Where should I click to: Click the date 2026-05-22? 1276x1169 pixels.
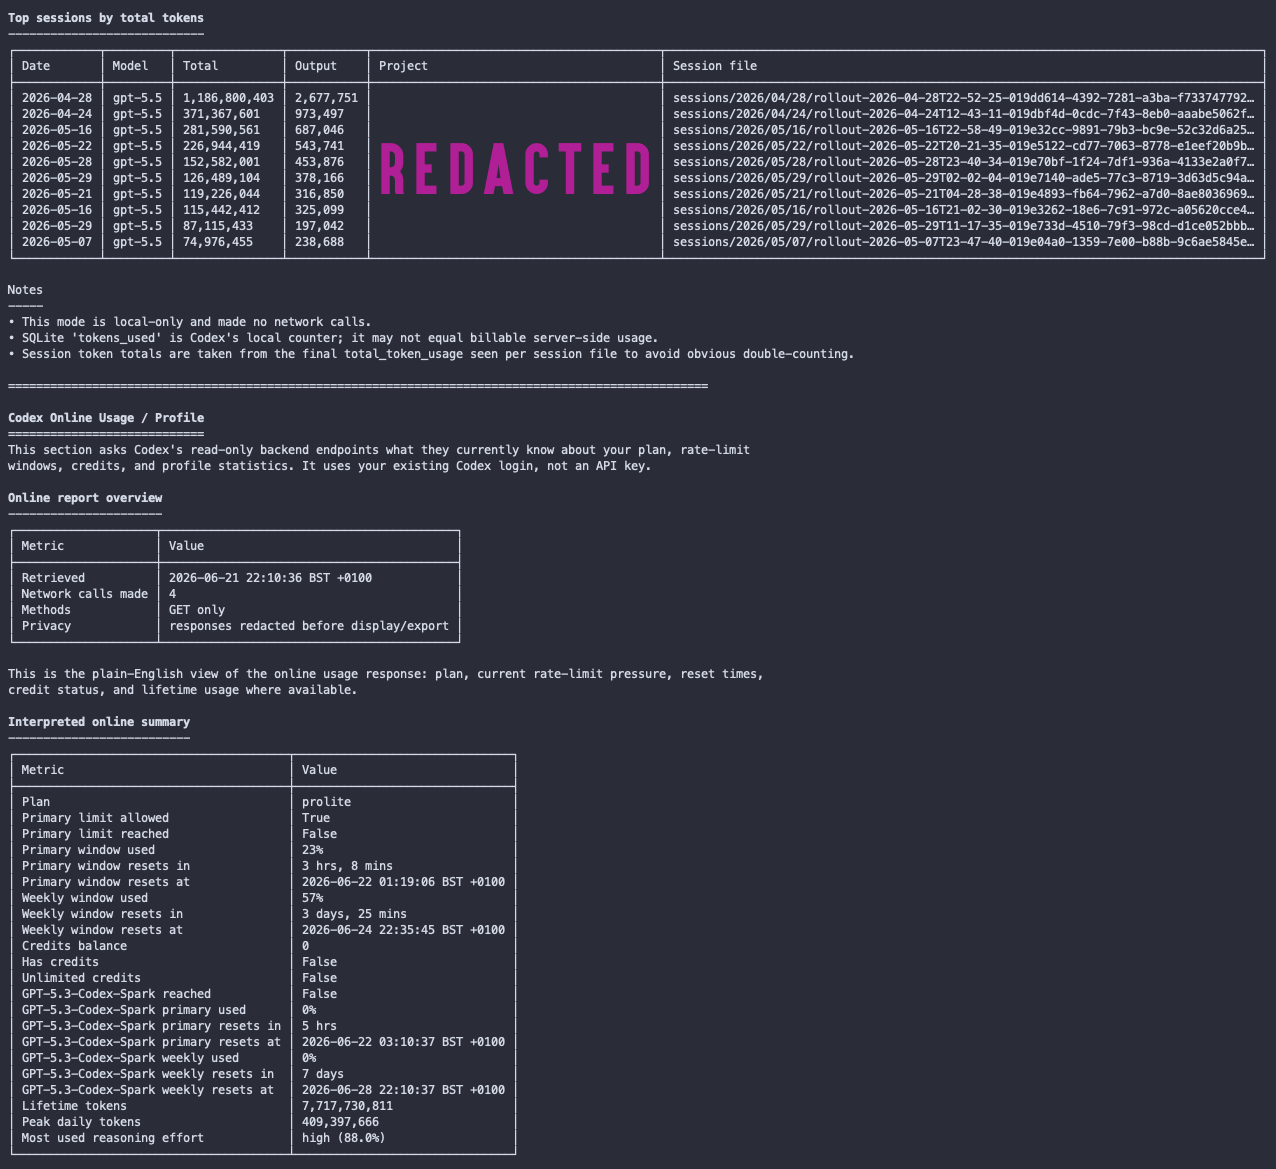tap(57, 146)
